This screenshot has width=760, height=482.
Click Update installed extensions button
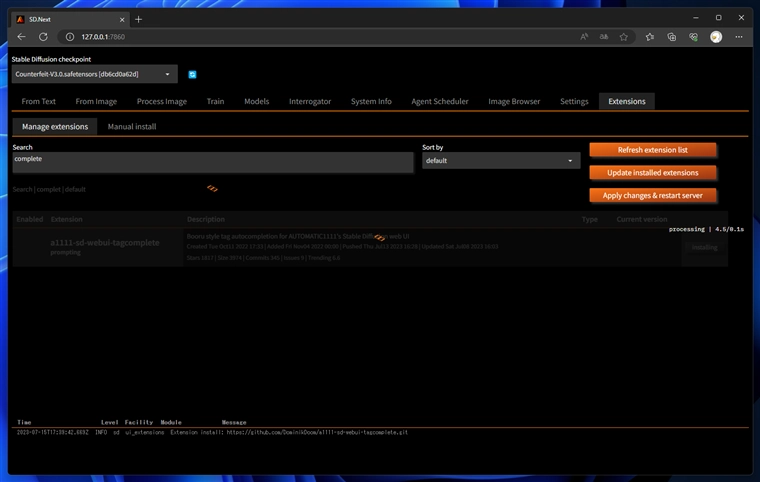click(x=652, y=173)
